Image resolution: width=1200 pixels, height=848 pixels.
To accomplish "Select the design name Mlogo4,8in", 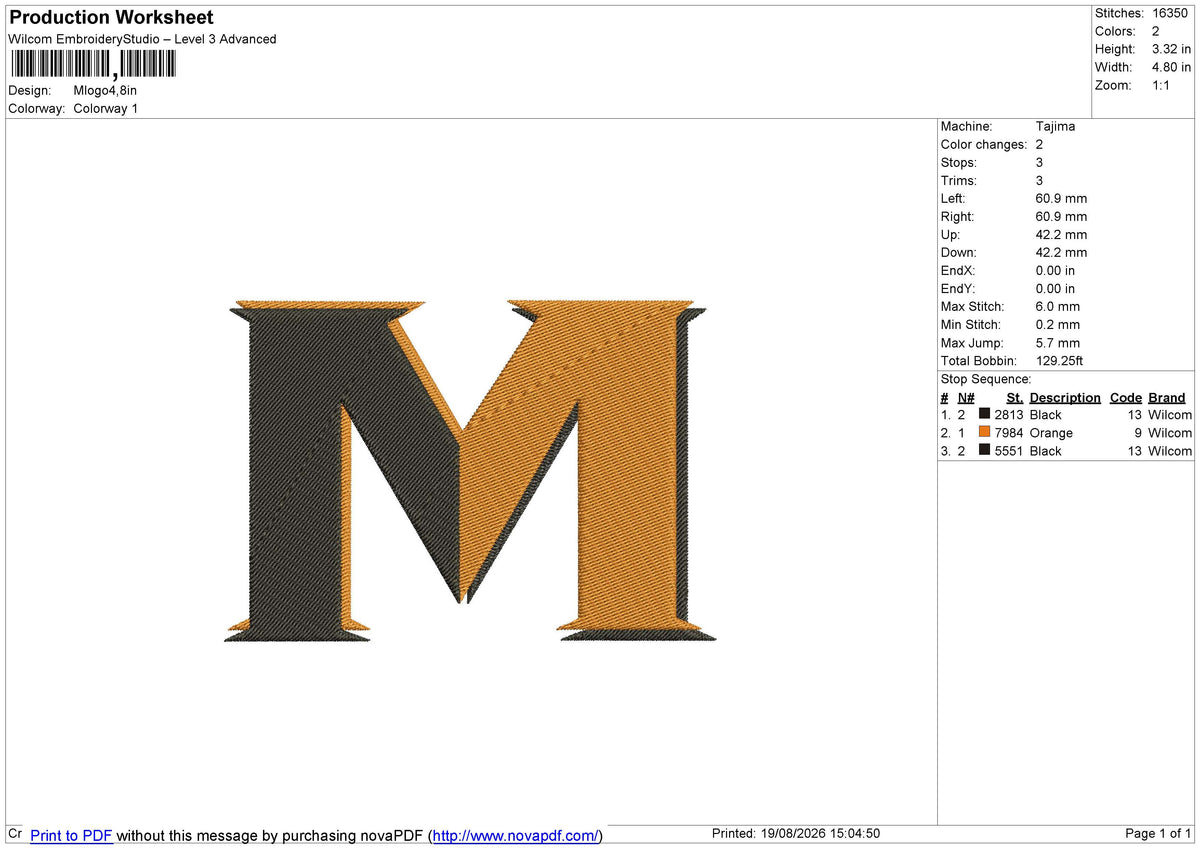I will 105,90.
